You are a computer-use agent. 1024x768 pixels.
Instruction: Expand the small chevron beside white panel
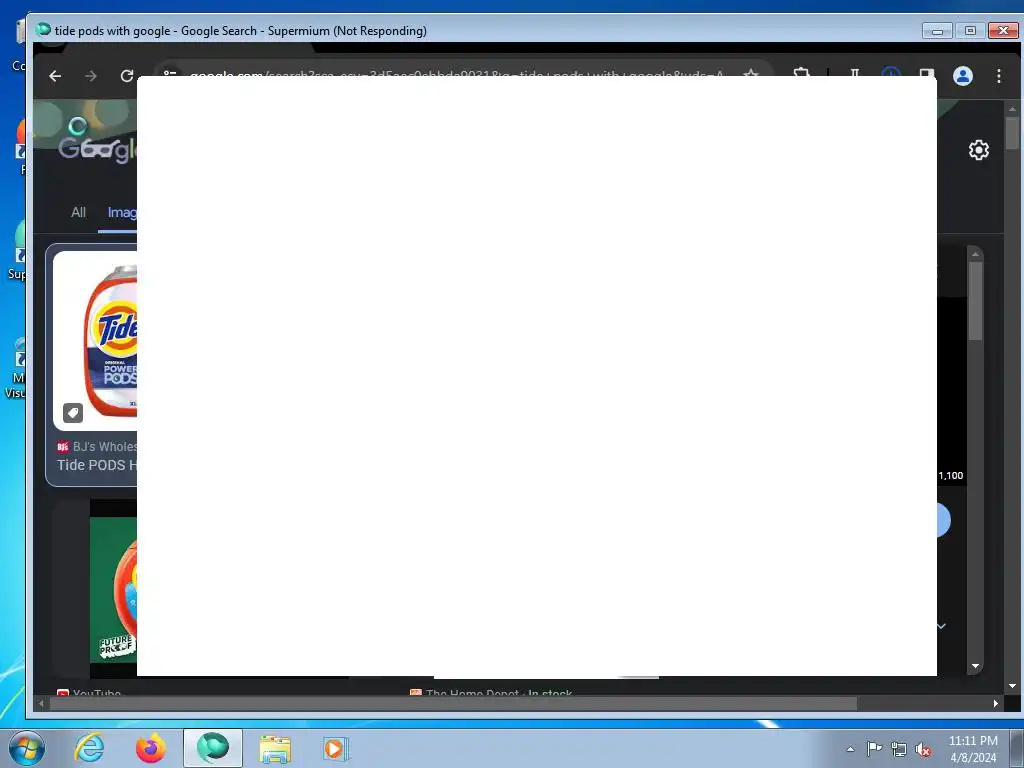[941, 626]
